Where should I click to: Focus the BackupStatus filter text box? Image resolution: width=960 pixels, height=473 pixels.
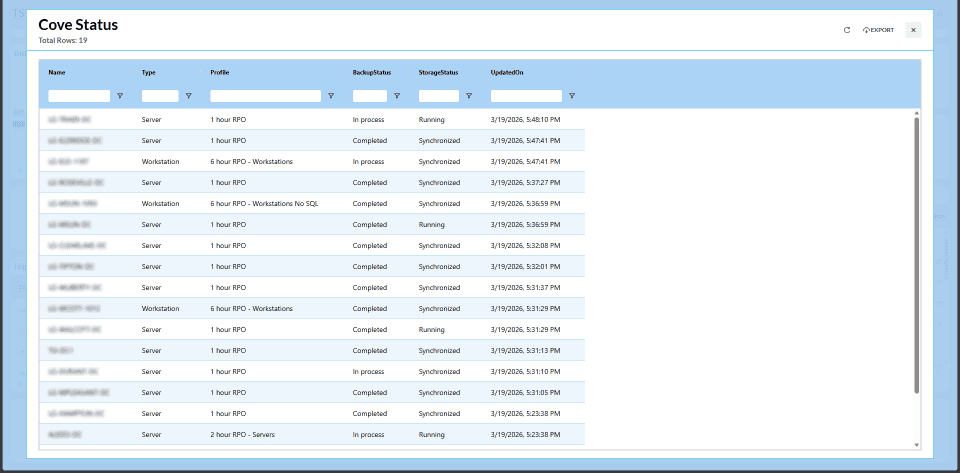[x=370, y=96]
